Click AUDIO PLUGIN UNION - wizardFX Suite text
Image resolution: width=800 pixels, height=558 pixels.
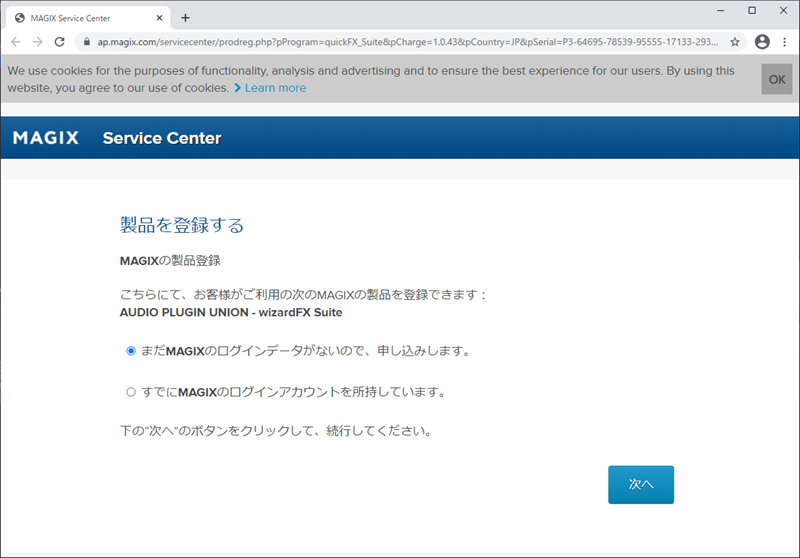[x=231, y=312]
